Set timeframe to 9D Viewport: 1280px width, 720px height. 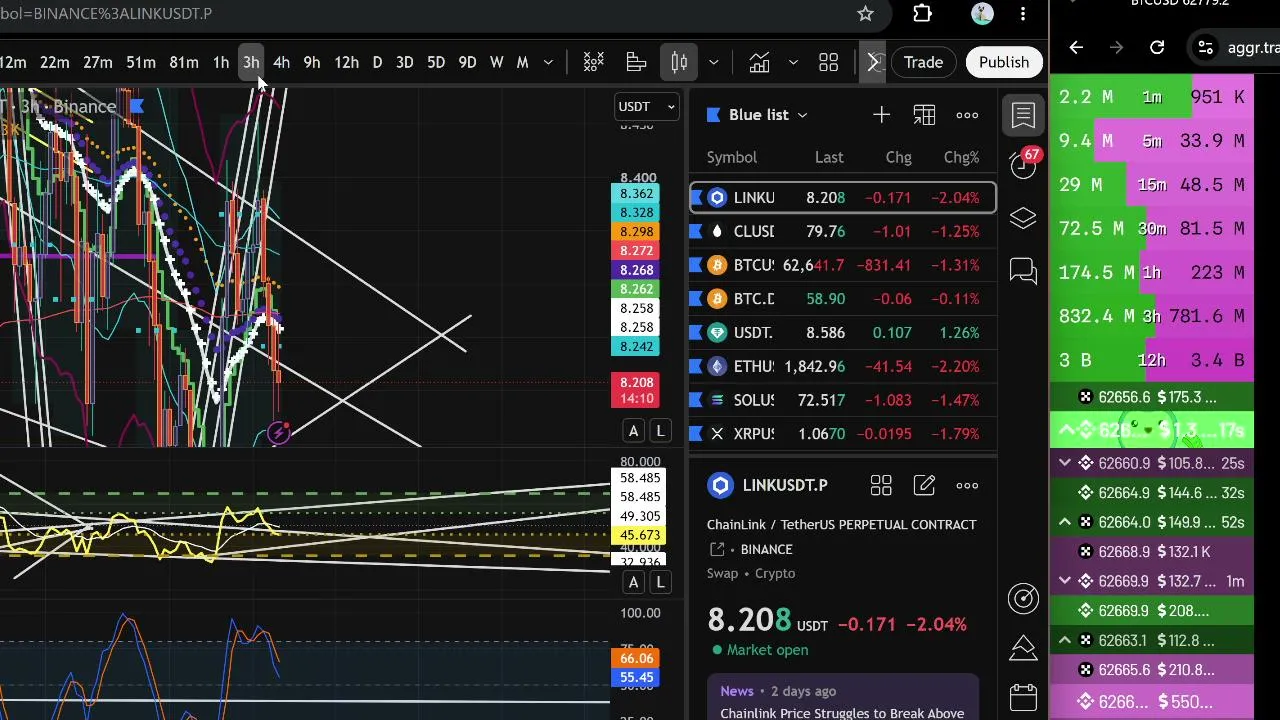[x=467, y=63]
